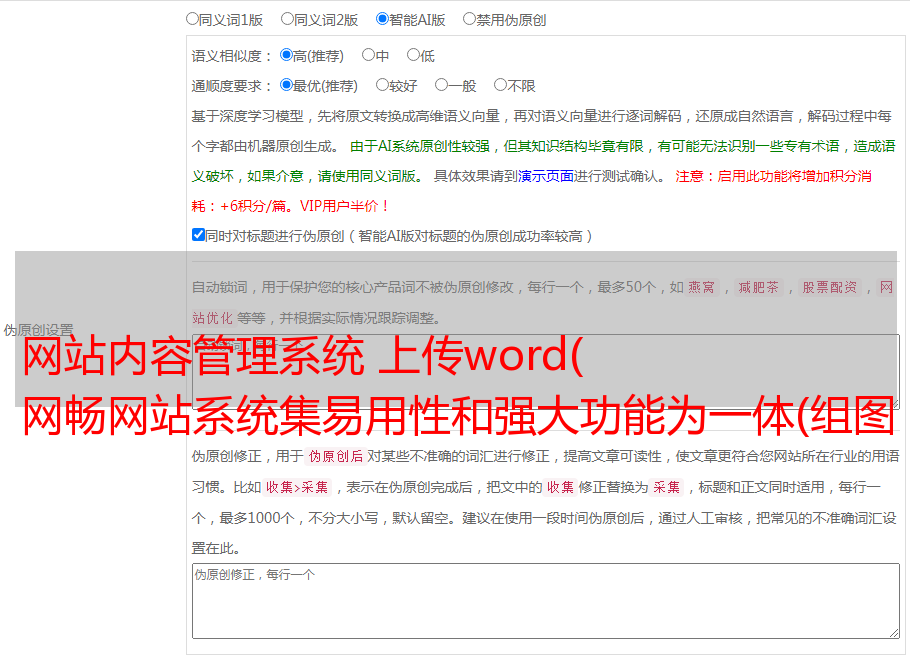Viewport: 911px width, 658px height.
Task: Click the green 由于AI系统原创性较强 notice text
Action: 543,161
